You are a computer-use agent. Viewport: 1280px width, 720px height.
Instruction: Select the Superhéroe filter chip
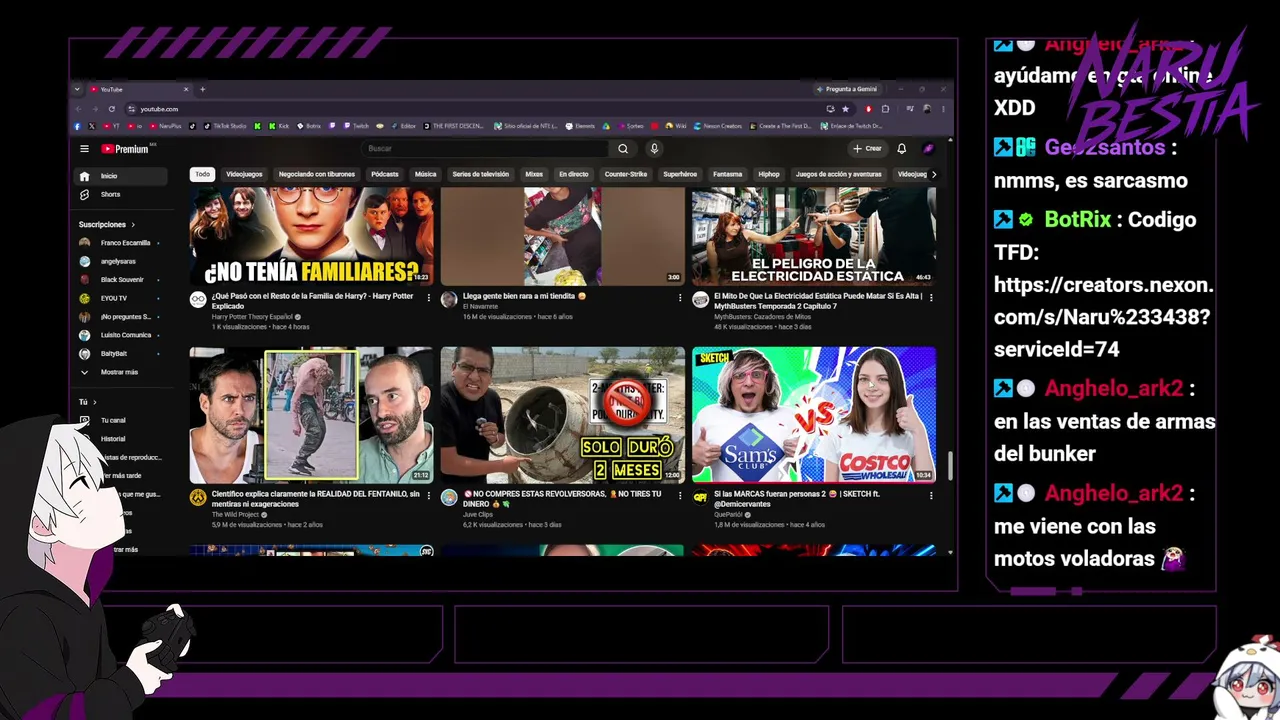(x=680, y=174)
